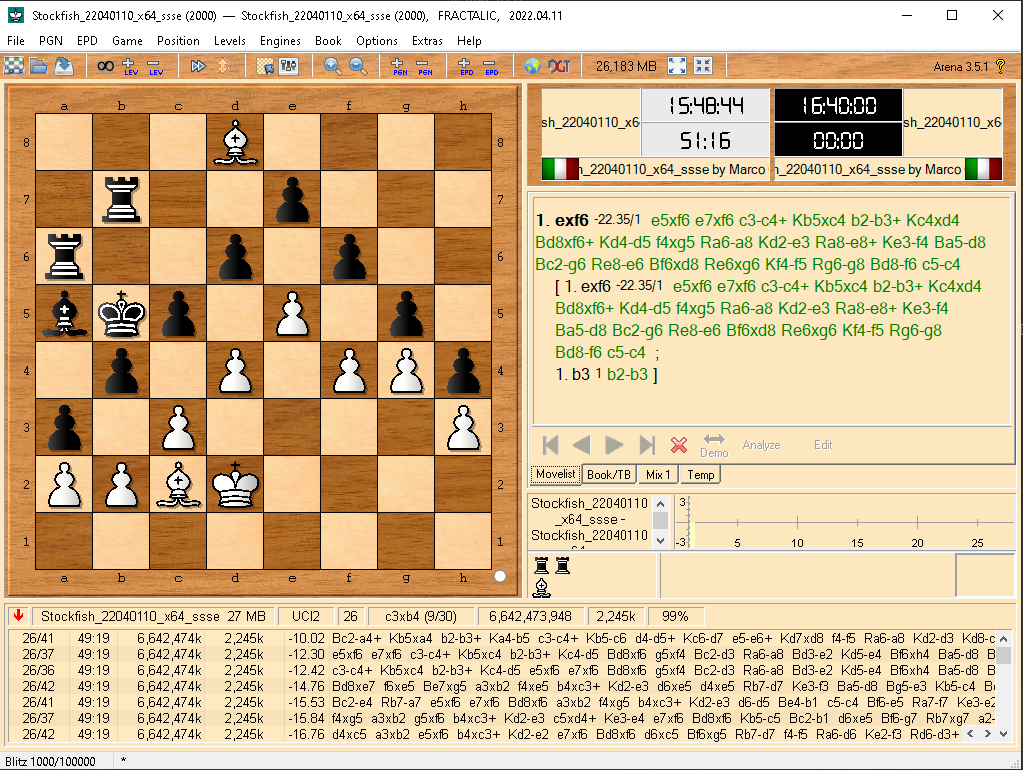1023x770 pixels.
Task: Click the white bishop on d8
Action: click(236, 142)
